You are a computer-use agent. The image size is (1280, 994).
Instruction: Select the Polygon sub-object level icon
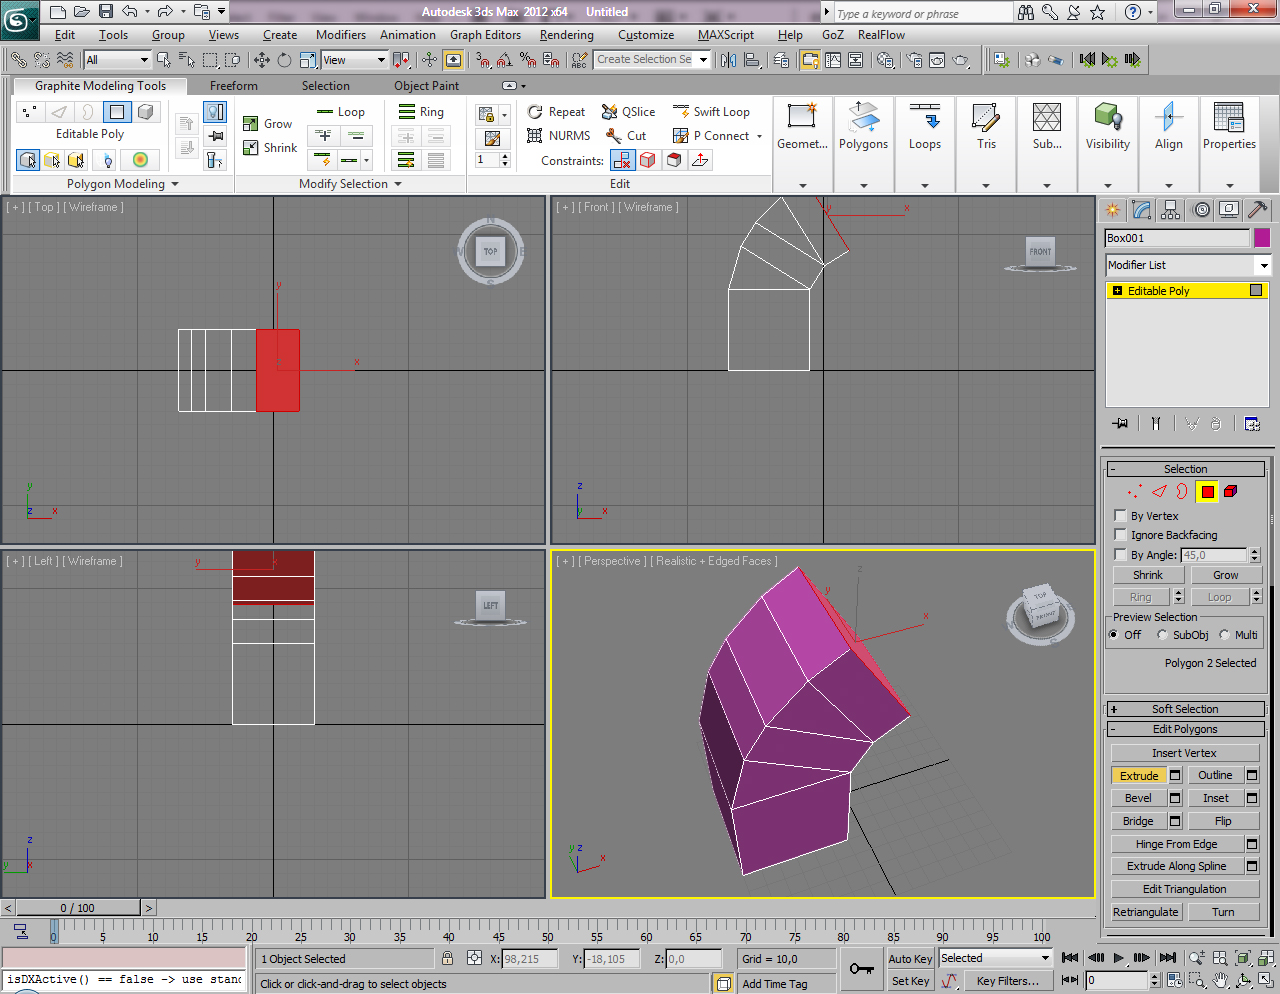[x=1207, y=491]
